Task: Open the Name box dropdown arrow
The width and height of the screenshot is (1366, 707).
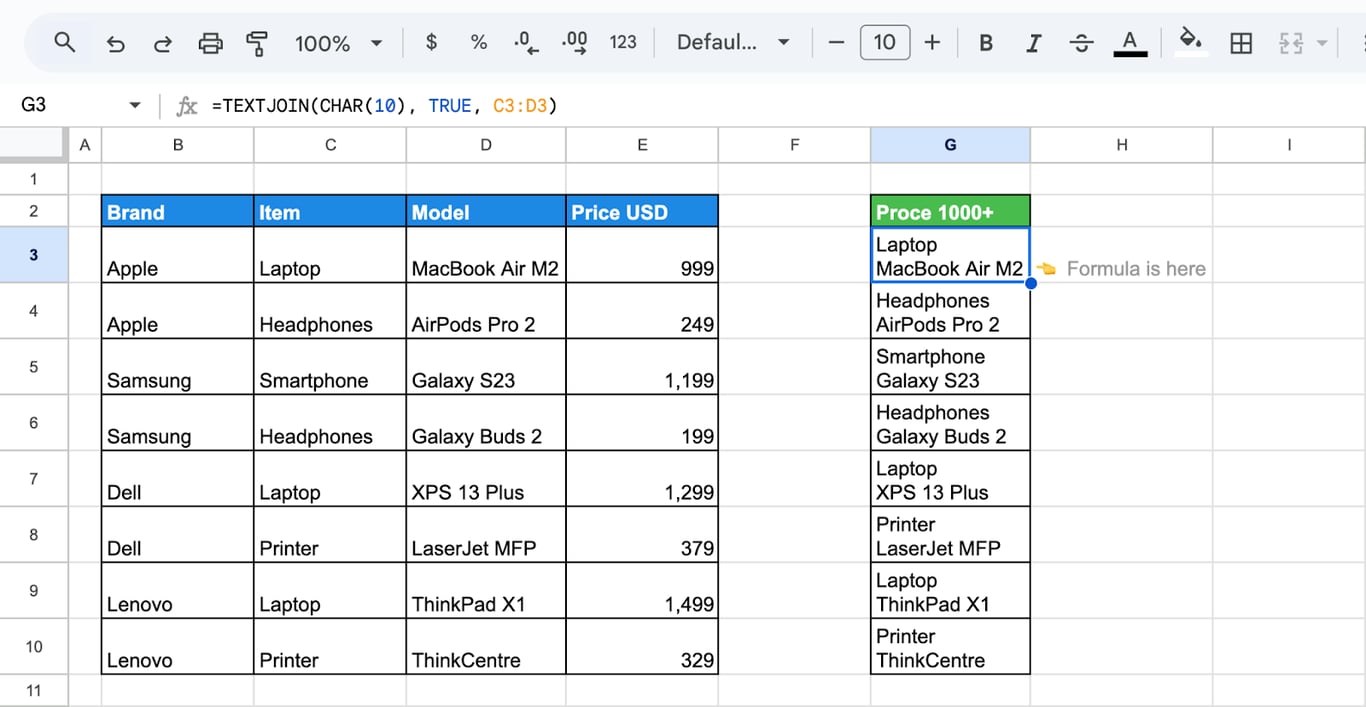Action: coord(135,105)
